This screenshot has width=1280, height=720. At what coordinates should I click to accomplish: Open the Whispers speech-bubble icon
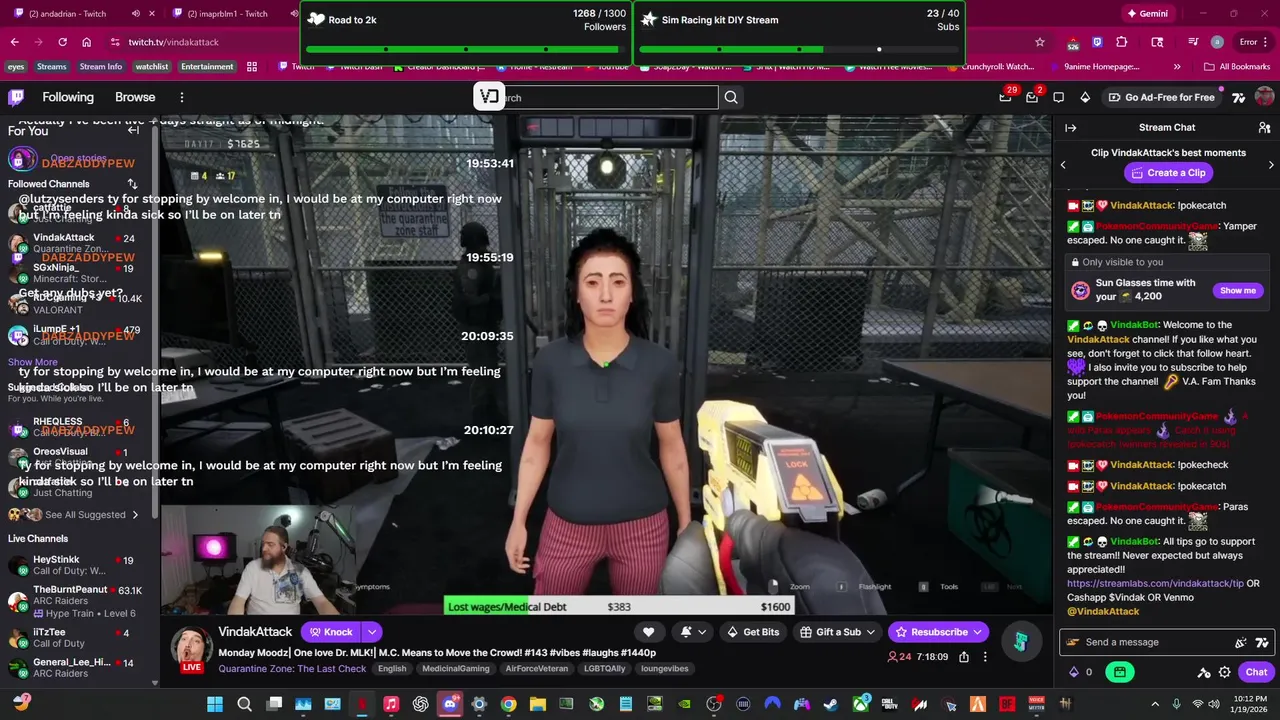[x=1059, y=97]
